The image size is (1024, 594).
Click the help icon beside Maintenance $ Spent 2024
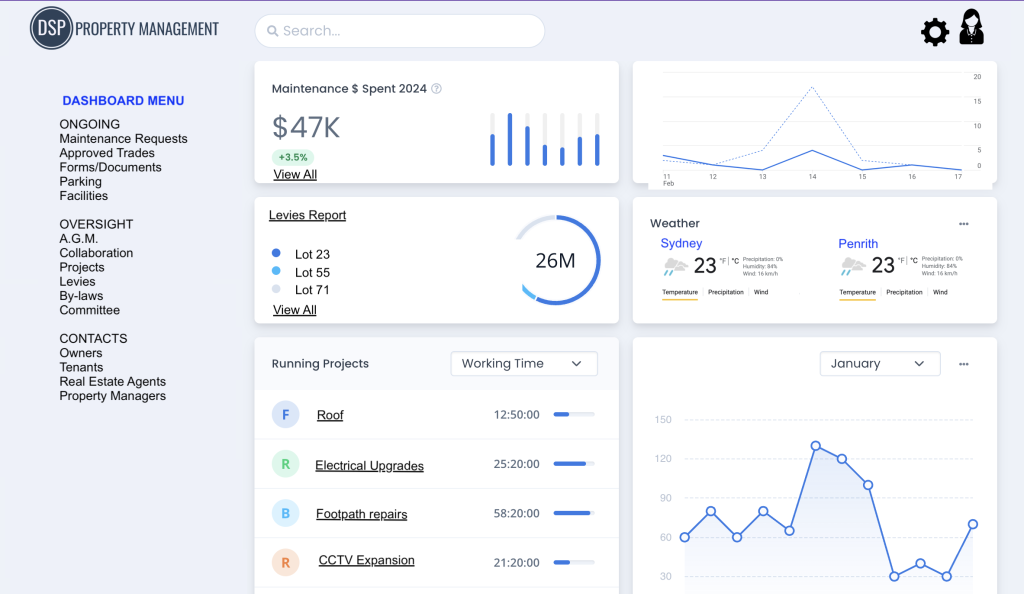click(x=436, y=89)
